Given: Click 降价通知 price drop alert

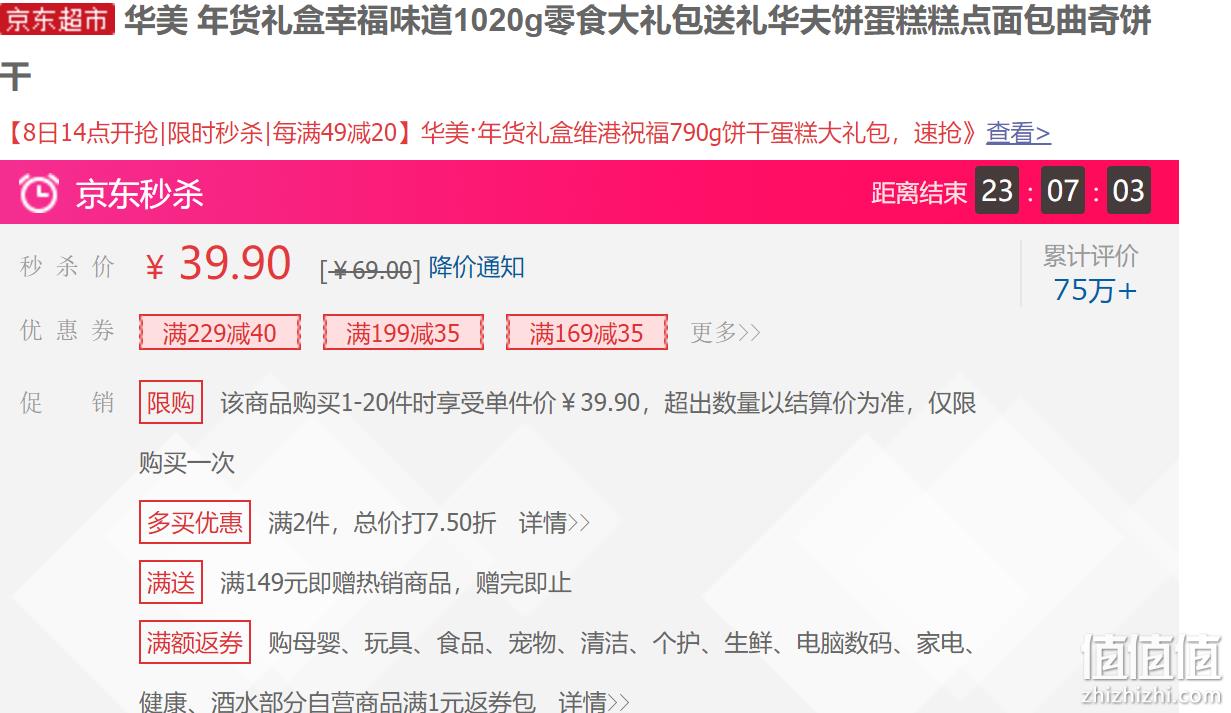Looking at the screenshot, I should pos(476,268).
